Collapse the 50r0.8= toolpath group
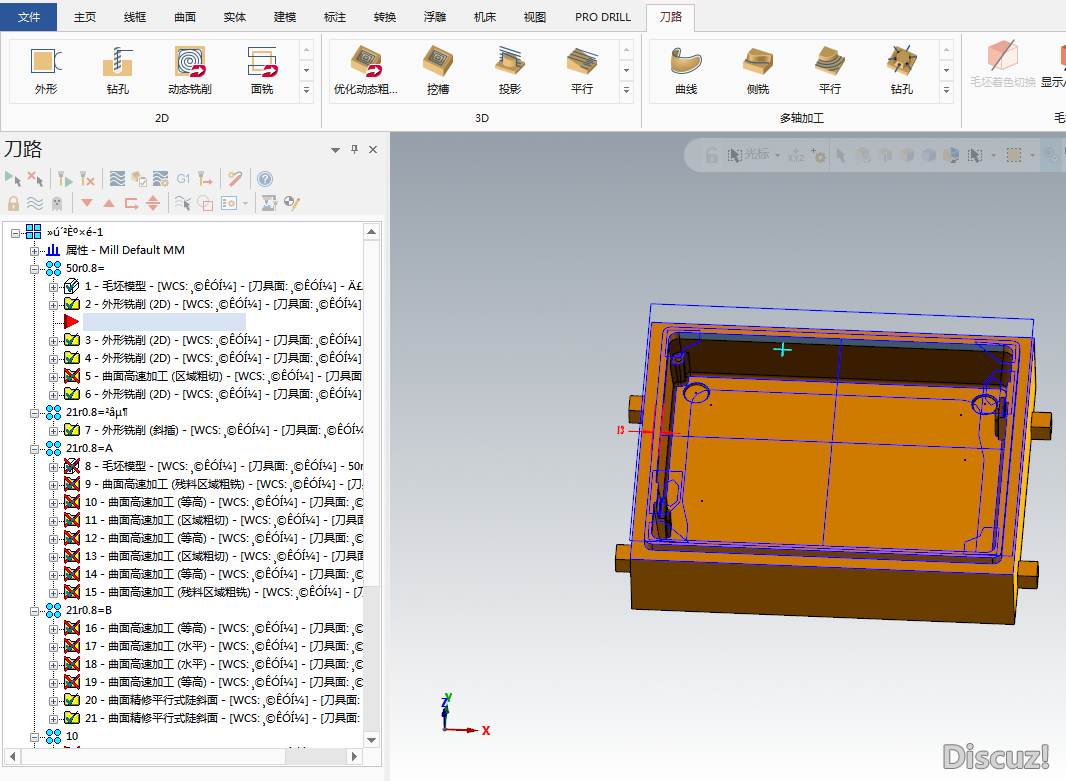The height and width of the screenshot is (781, 1066). 34,268
